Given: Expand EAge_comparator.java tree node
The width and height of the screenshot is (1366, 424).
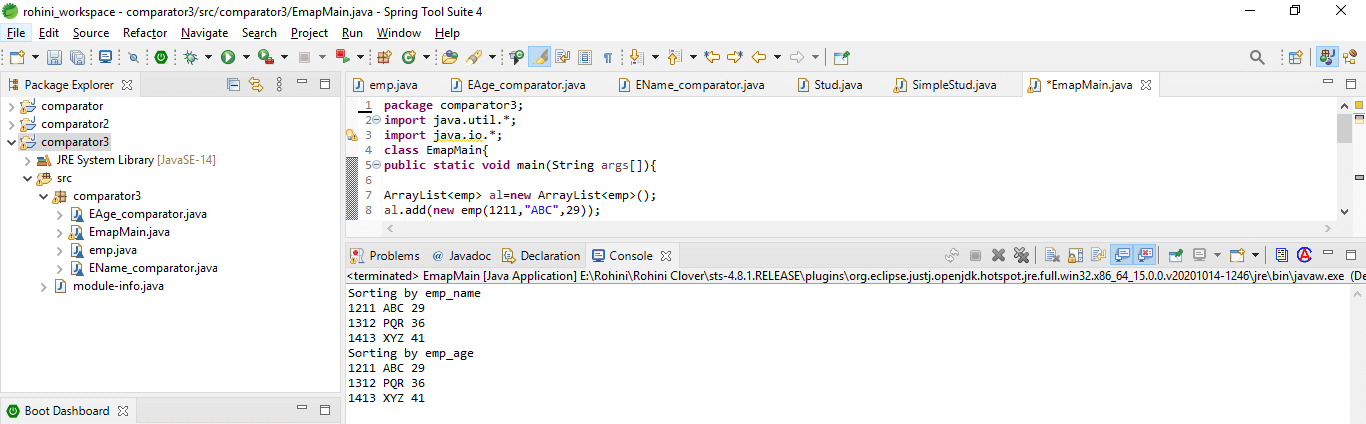Looking at the screenshot, I should coord(59,214).
